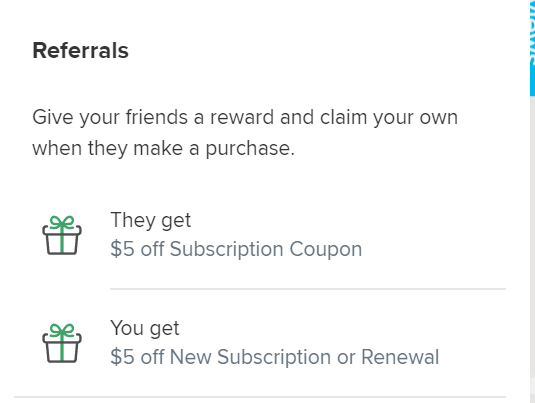Open the blue vertical rewards tab on the right edge

tap(532, 48)
